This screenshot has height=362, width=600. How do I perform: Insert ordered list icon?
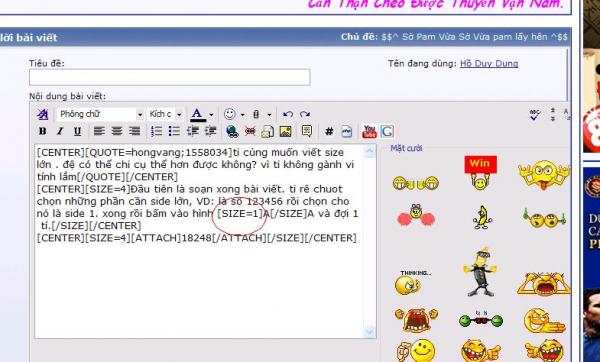tap(156, 131)
